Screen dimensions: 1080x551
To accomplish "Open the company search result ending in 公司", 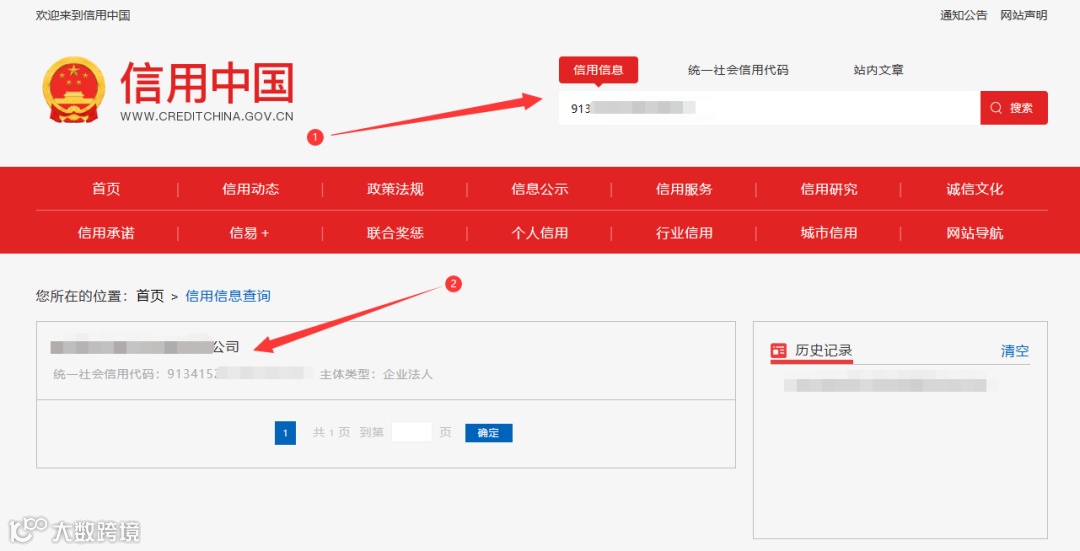I will [145, 346].
